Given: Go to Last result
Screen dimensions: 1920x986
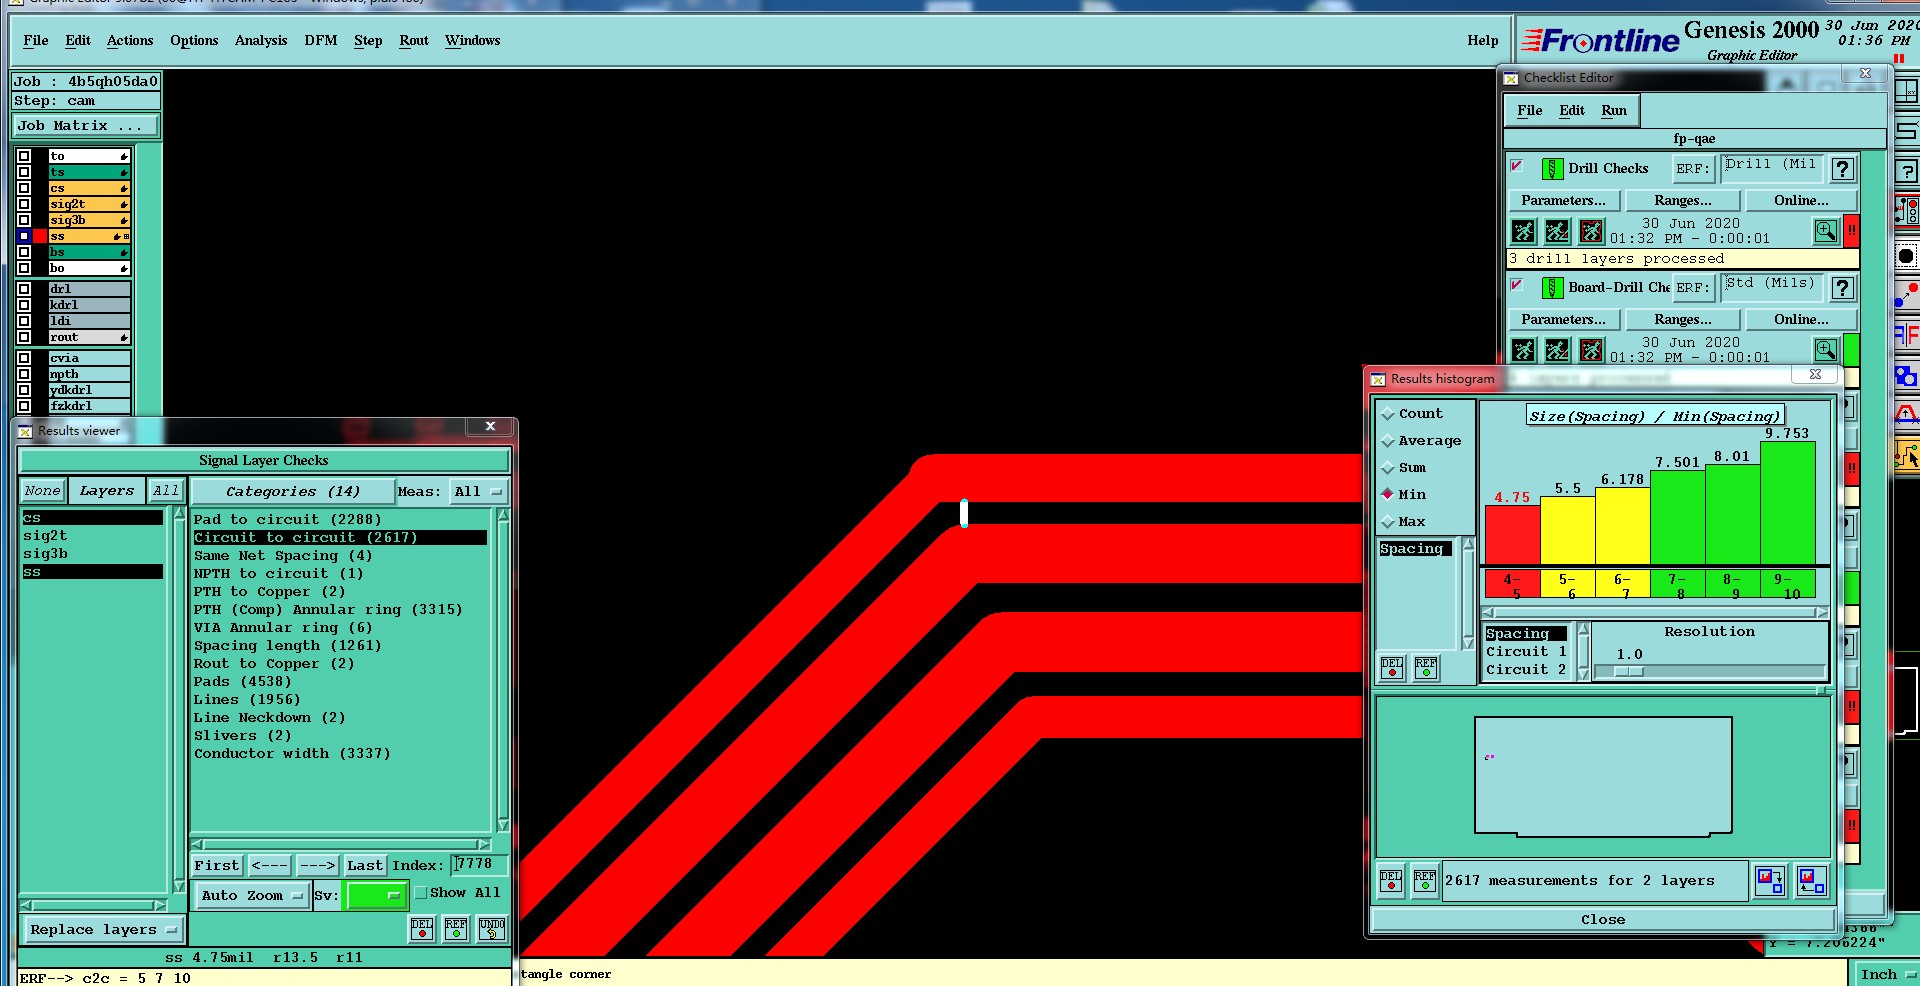Looking at the screenshot, I should pyautogui.click(x=365, y=866).
